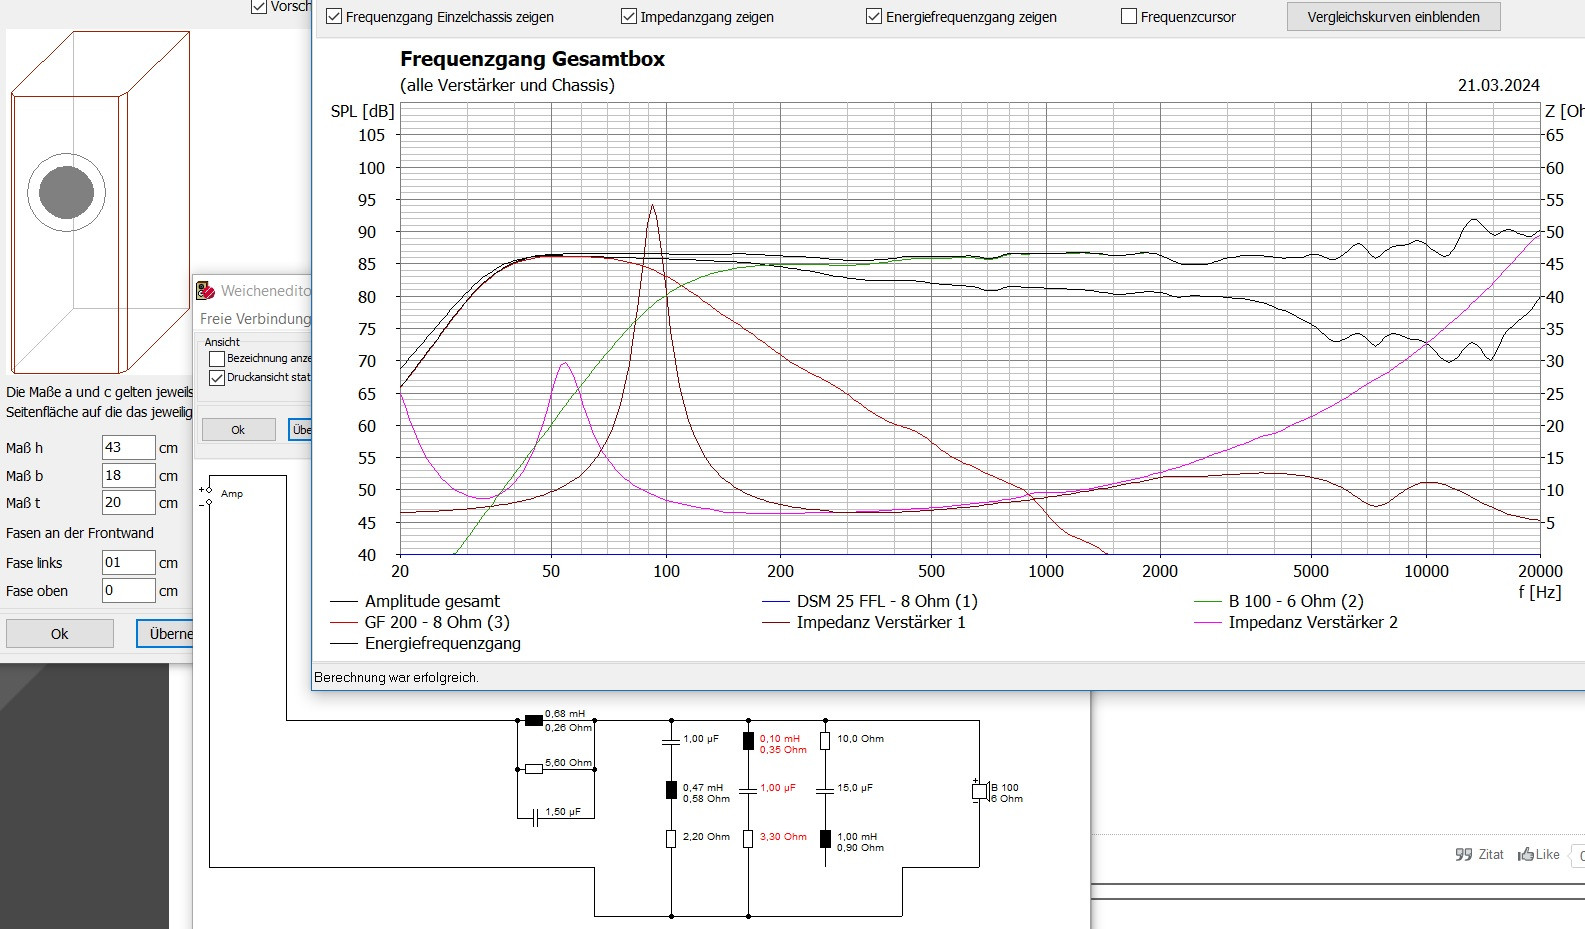The height and width of the screenshot is (929, 1585).
Task: Click the Weicheneditor window title icon
Action: click(206, 291)
